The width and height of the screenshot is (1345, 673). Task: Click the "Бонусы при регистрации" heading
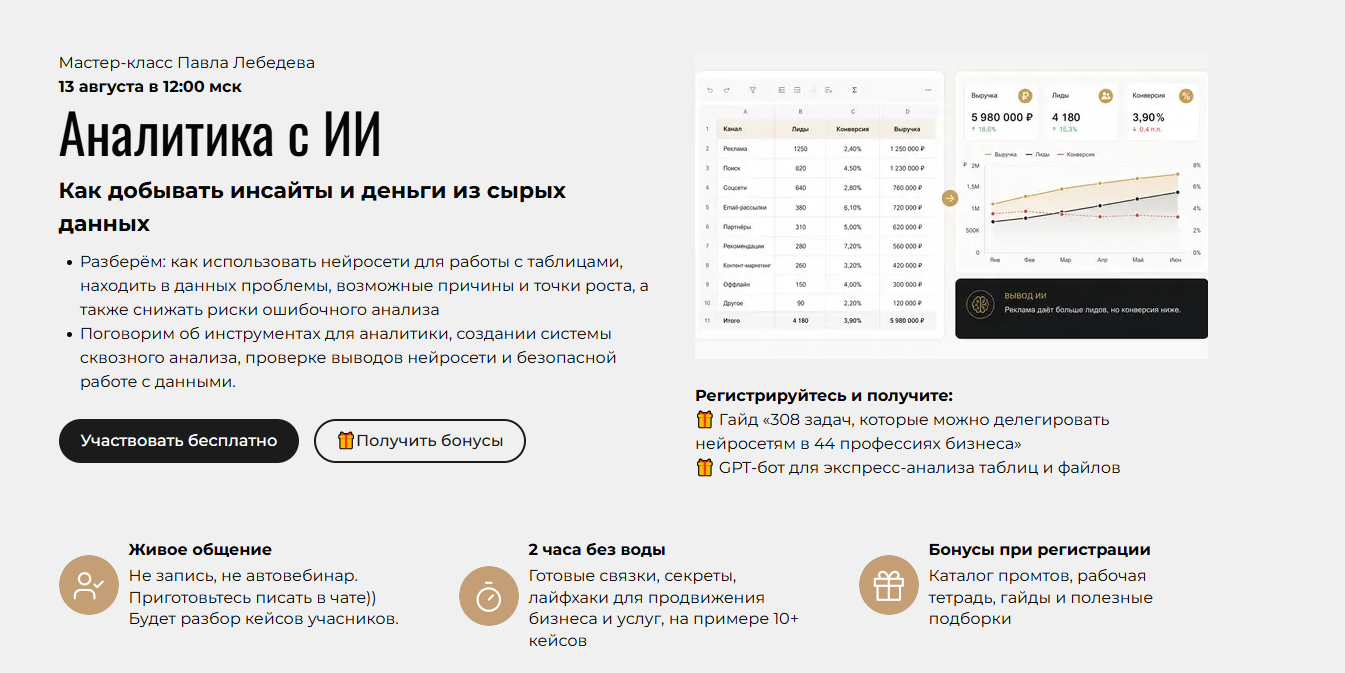1040,550
